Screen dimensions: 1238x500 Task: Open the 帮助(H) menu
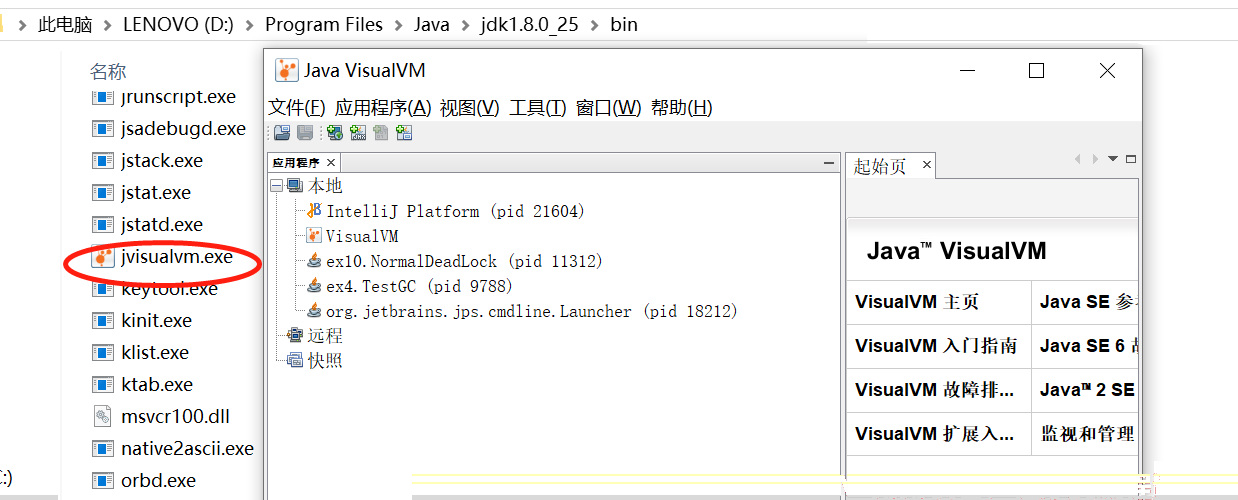(x=682, y=108)
